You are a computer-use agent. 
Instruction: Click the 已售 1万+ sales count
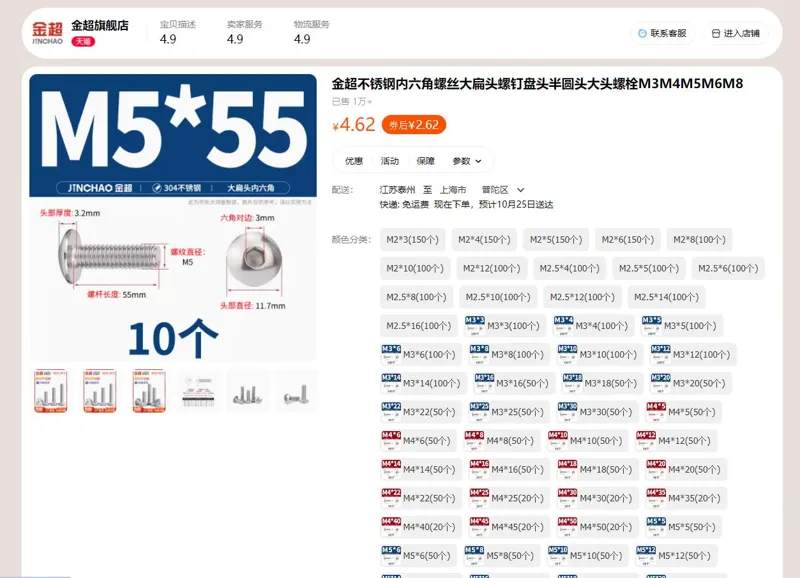pyautogui.click(x=352, y=102)
